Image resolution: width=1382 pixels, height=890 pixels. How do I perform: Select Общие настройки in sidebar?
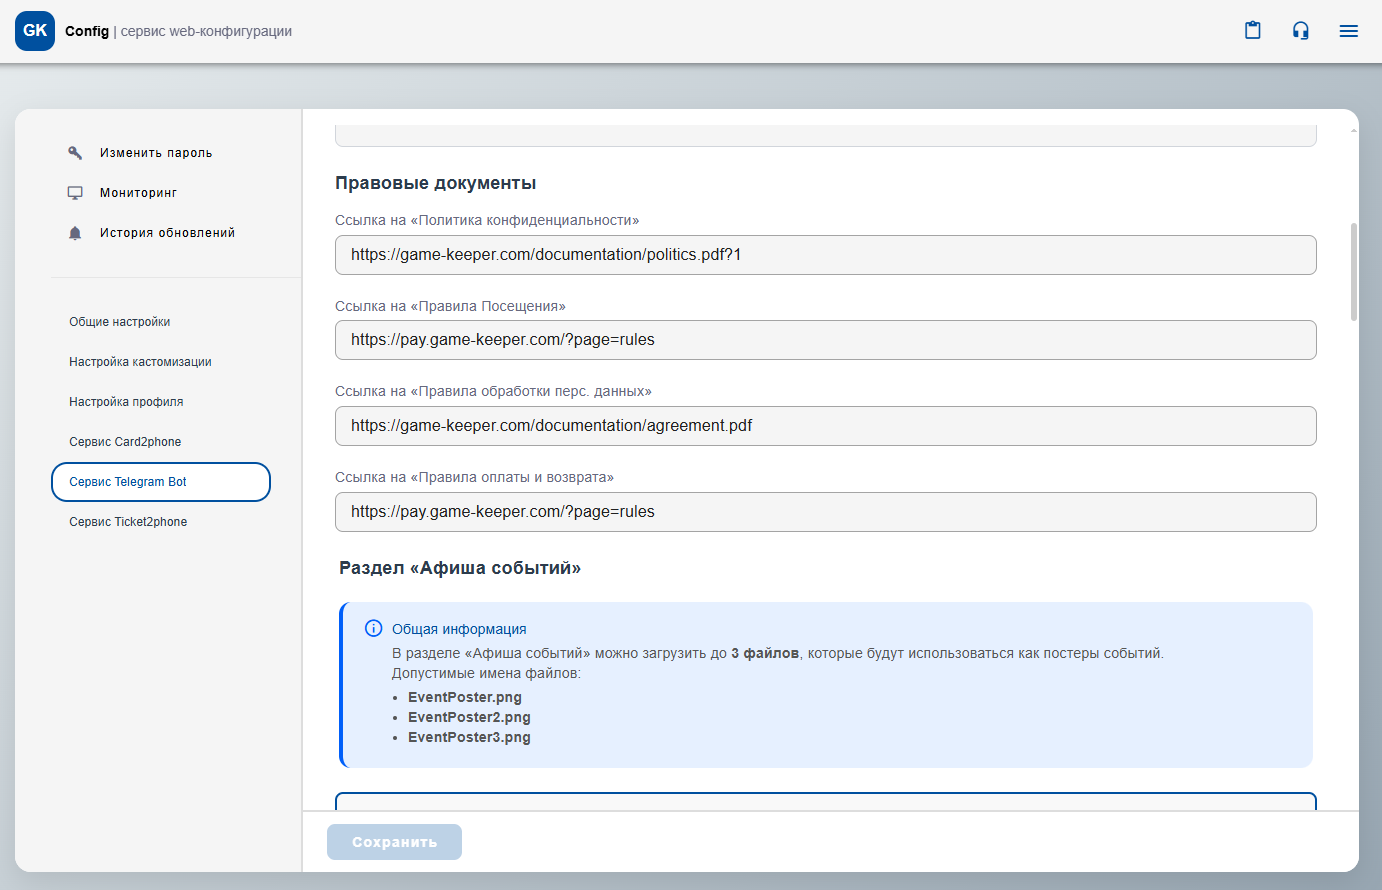(x=120, y=322)
